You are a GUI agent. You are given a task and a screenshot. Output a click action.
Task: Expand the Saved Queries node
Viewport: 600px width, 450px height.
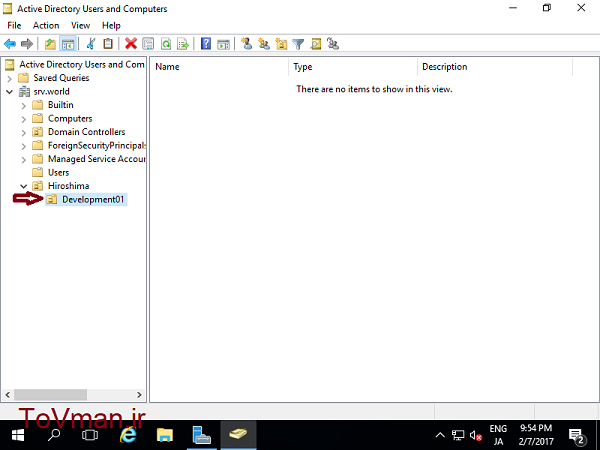pos(10,78)
